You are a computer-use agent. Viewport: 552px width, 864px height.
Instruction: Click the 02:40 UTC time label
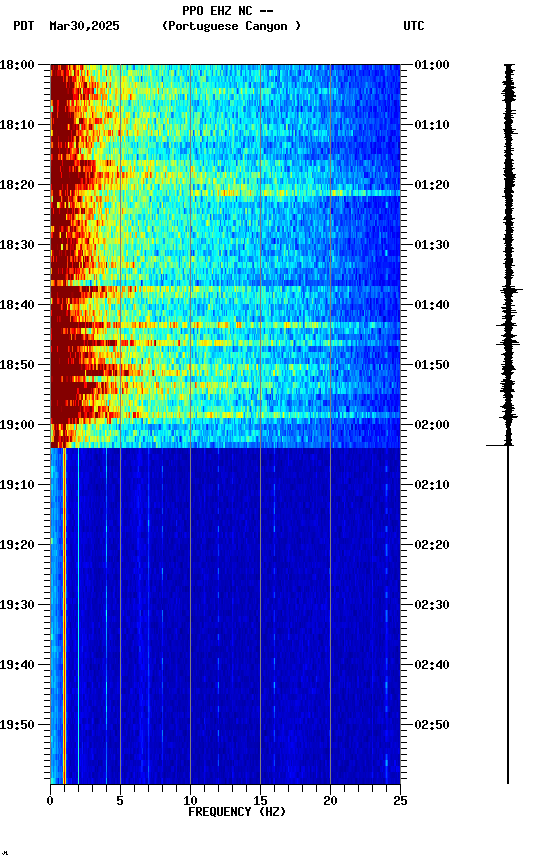tap(432, 665)
